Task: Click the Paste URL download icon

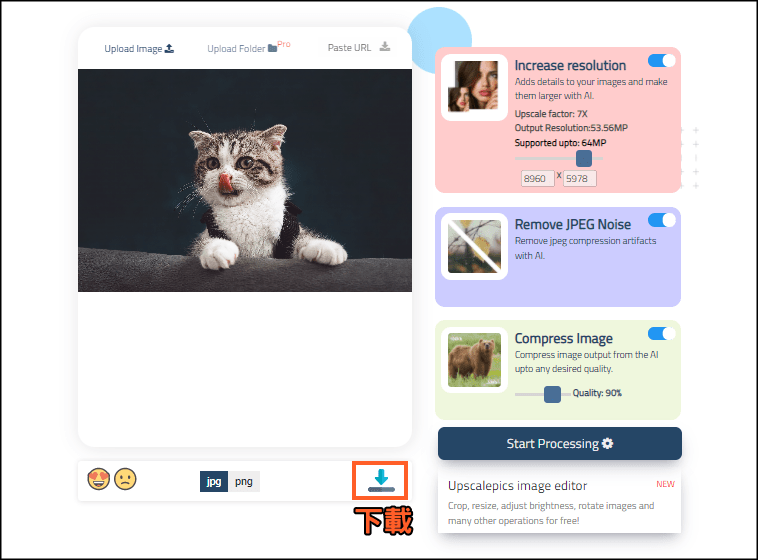Action: coord(385,46)
